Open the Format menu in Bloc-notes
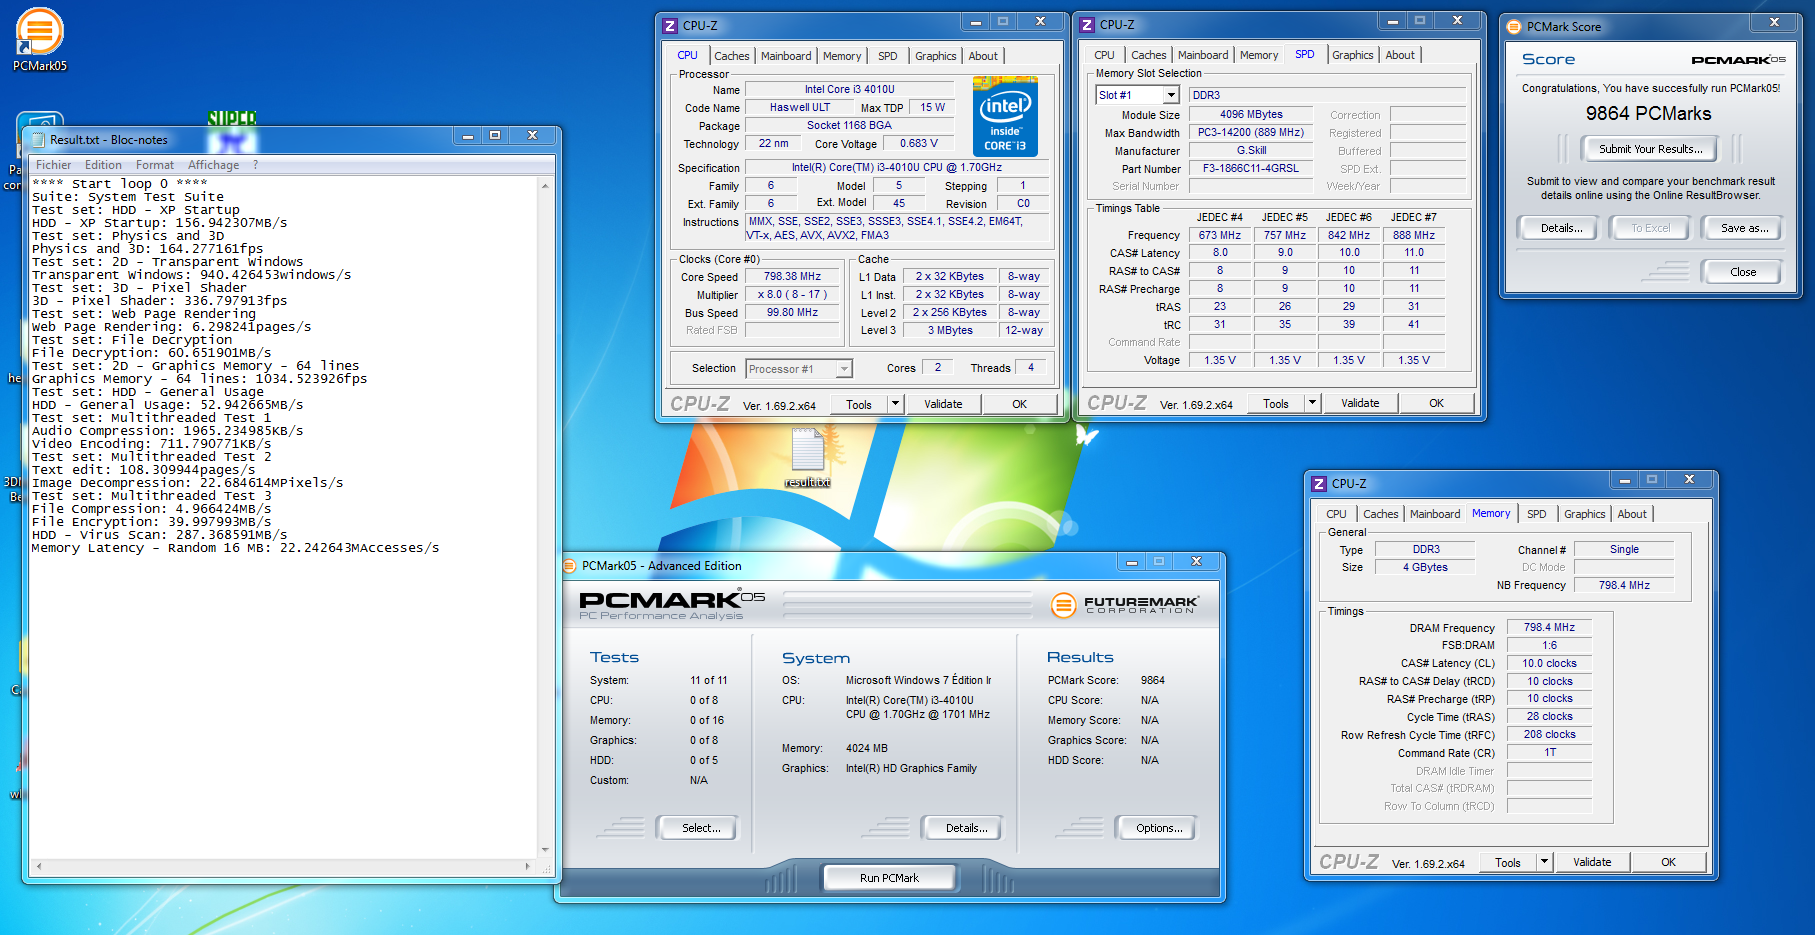The image size is (1815, 935). [155, 165]
